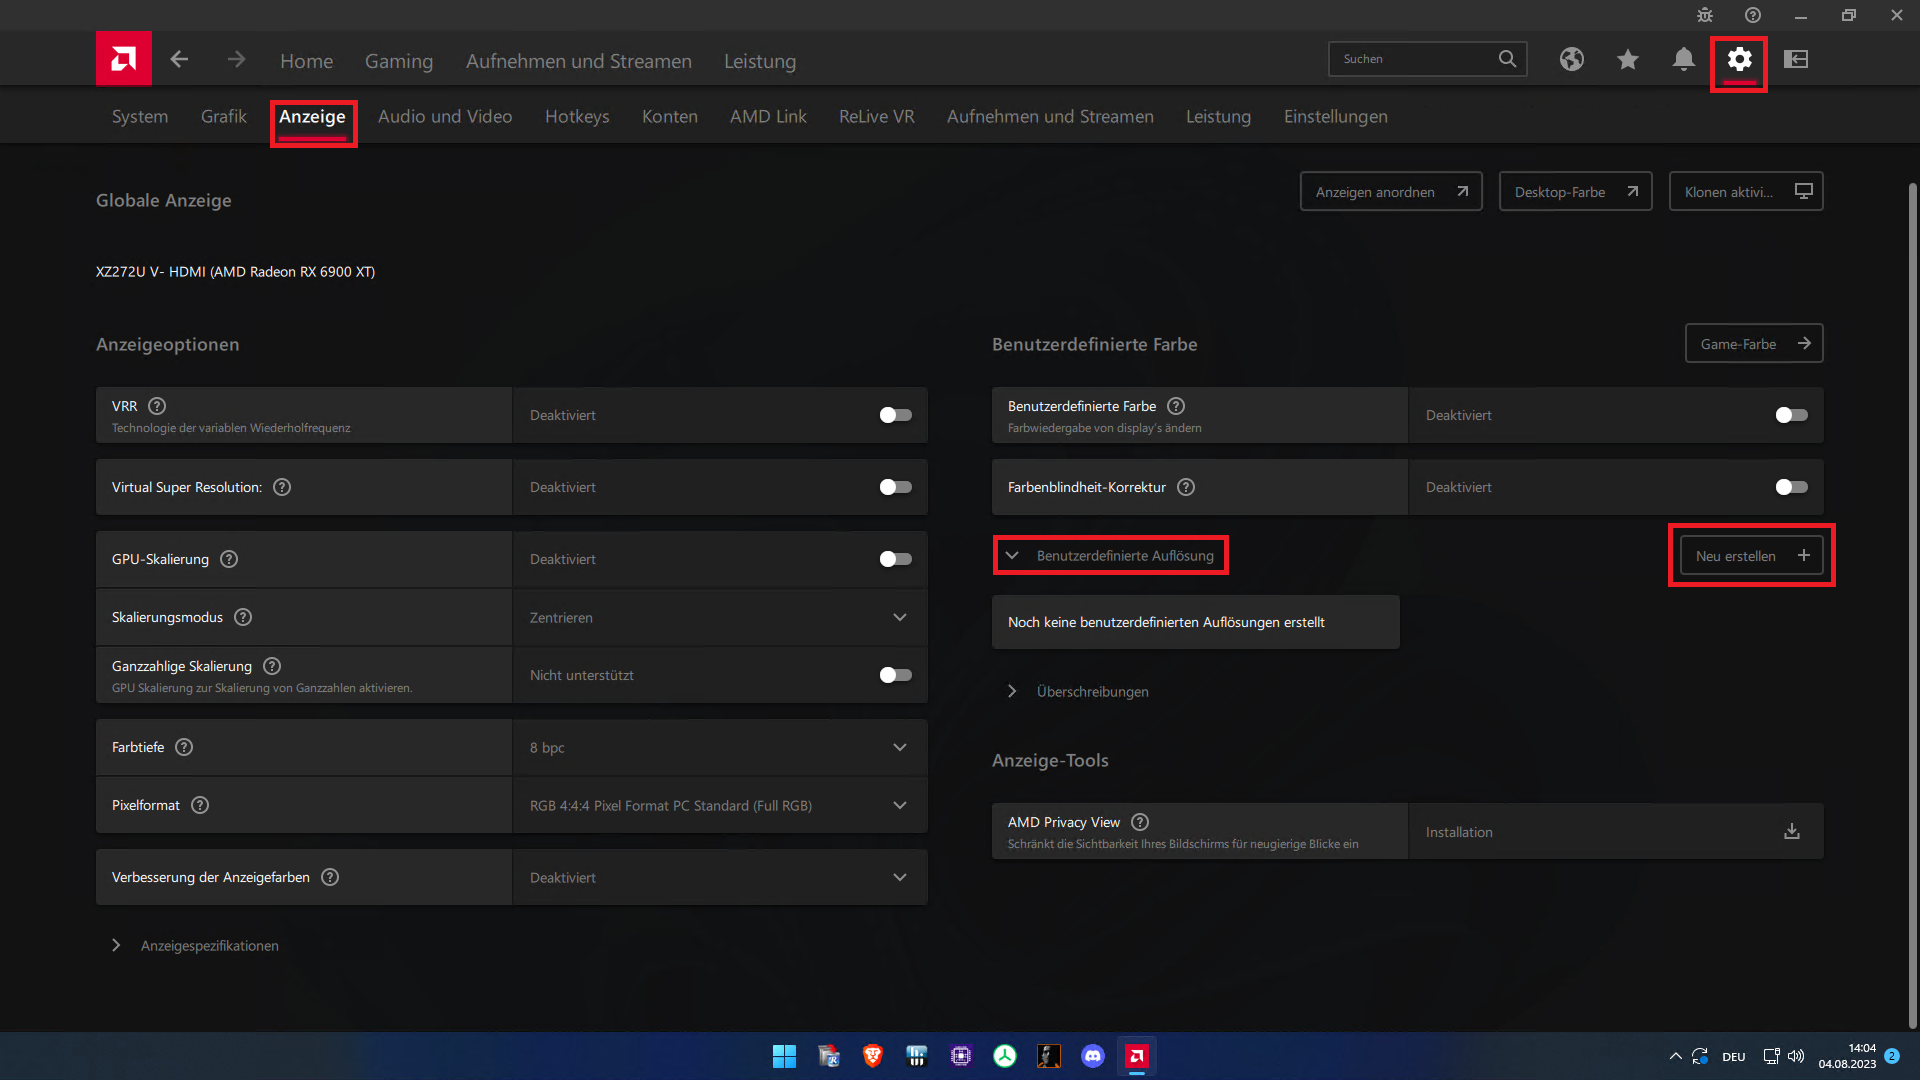Screen dimensions: 1920x1080
Task: Open bug report icon in title bar
Action: tap(1705, 15)
